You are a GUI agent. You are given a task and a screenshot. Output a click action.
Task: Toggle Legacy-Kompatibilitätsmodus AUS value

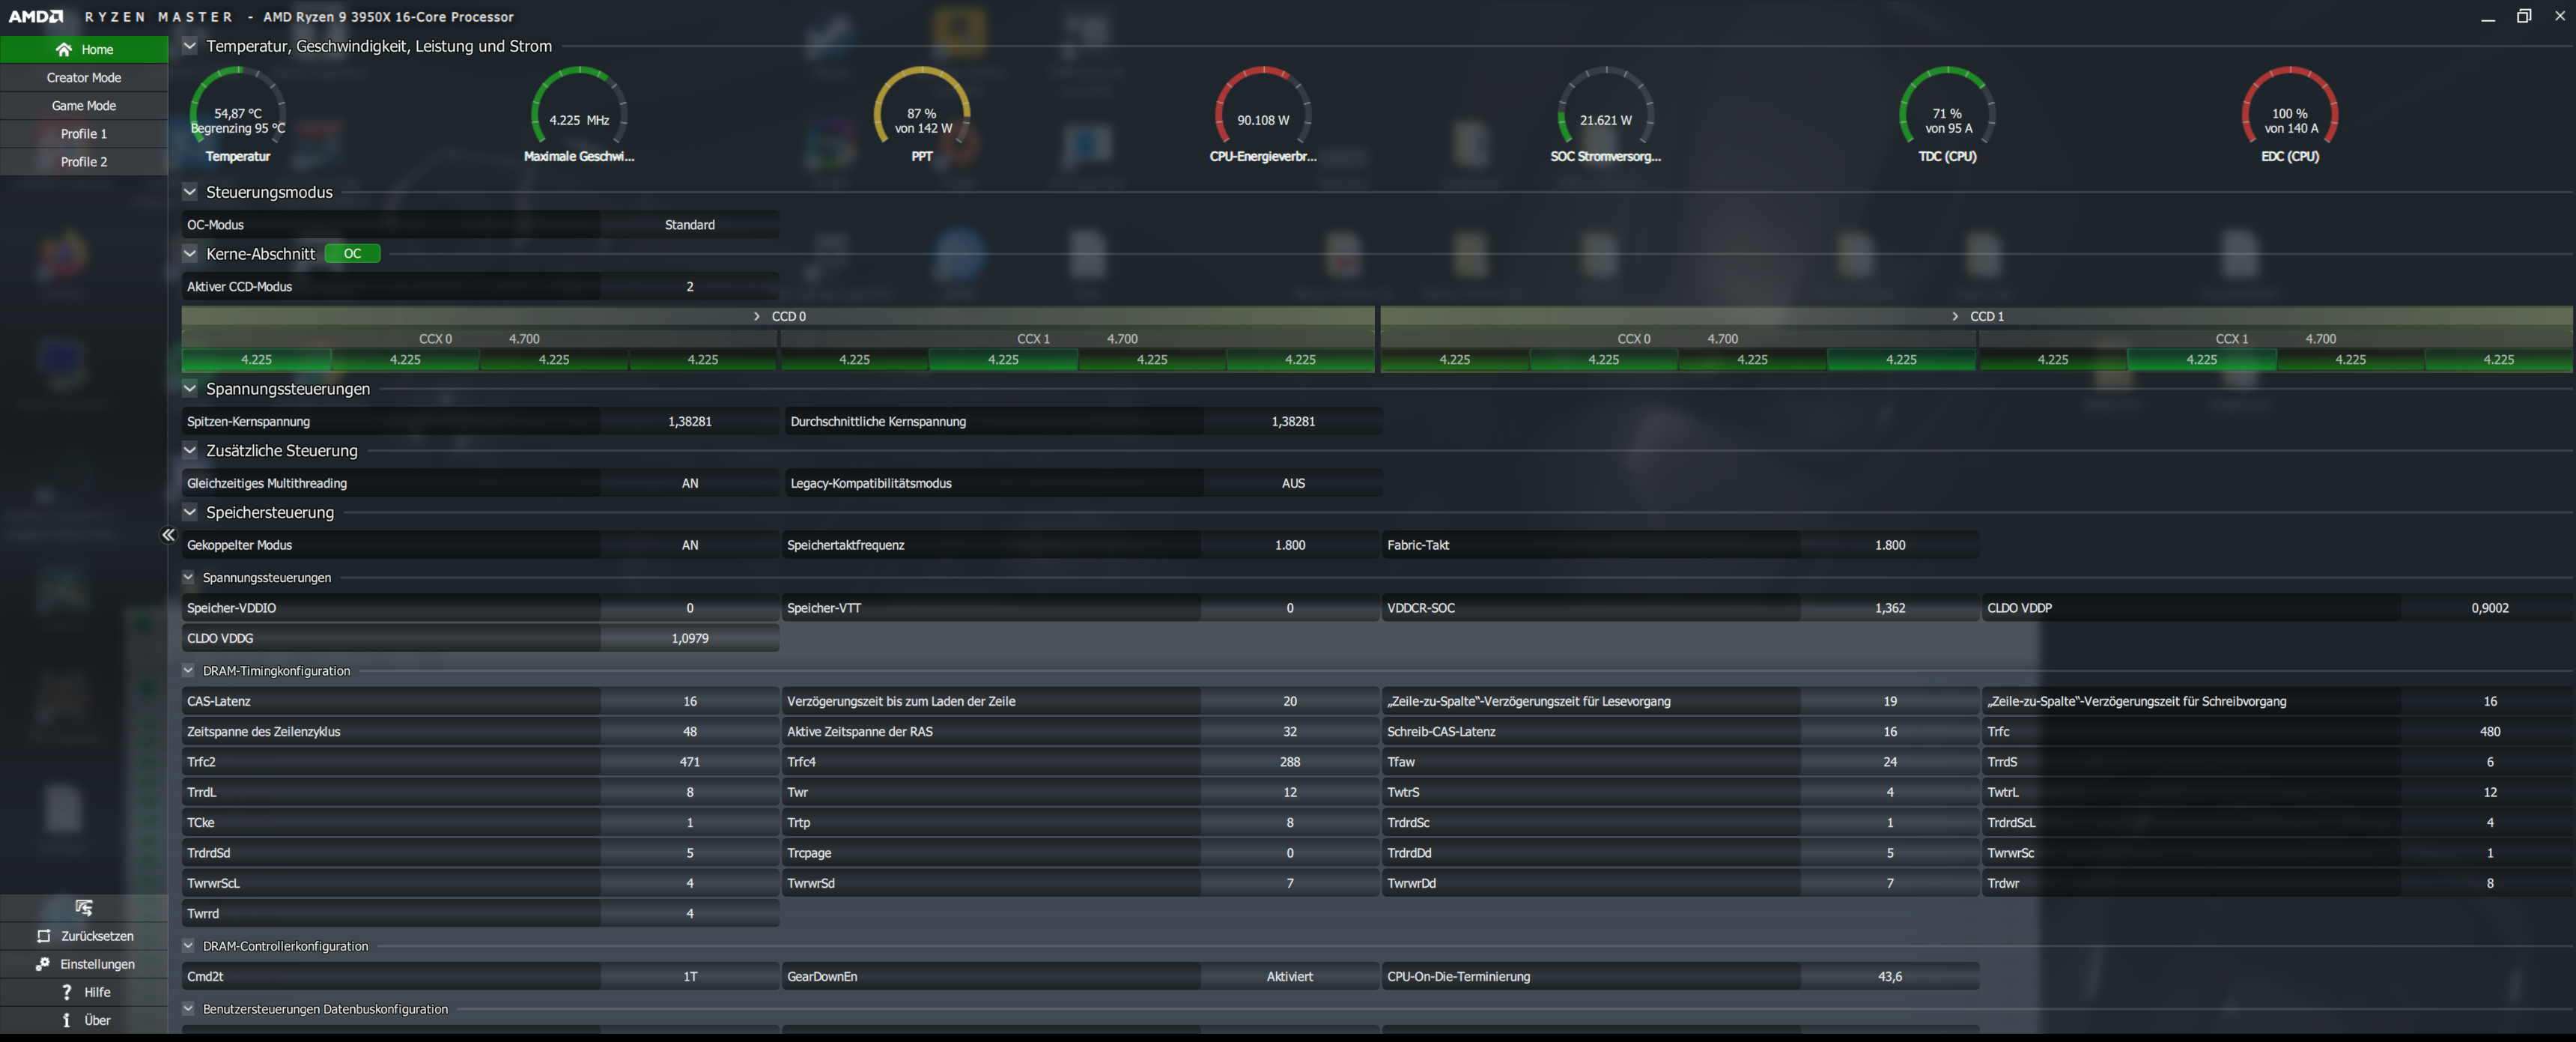[x=1292, y=483]
